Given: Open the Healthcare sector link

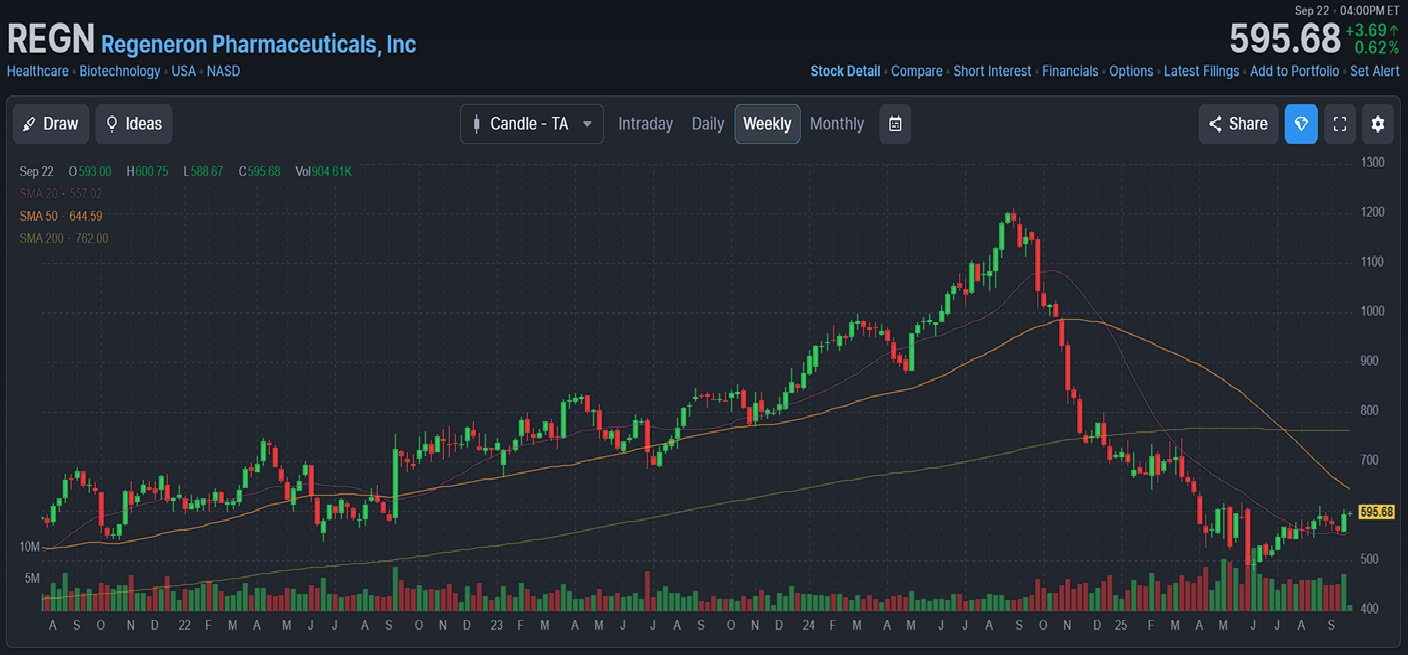Looking at the screenshot, I should pyautogui.click(x=38, y=71).
